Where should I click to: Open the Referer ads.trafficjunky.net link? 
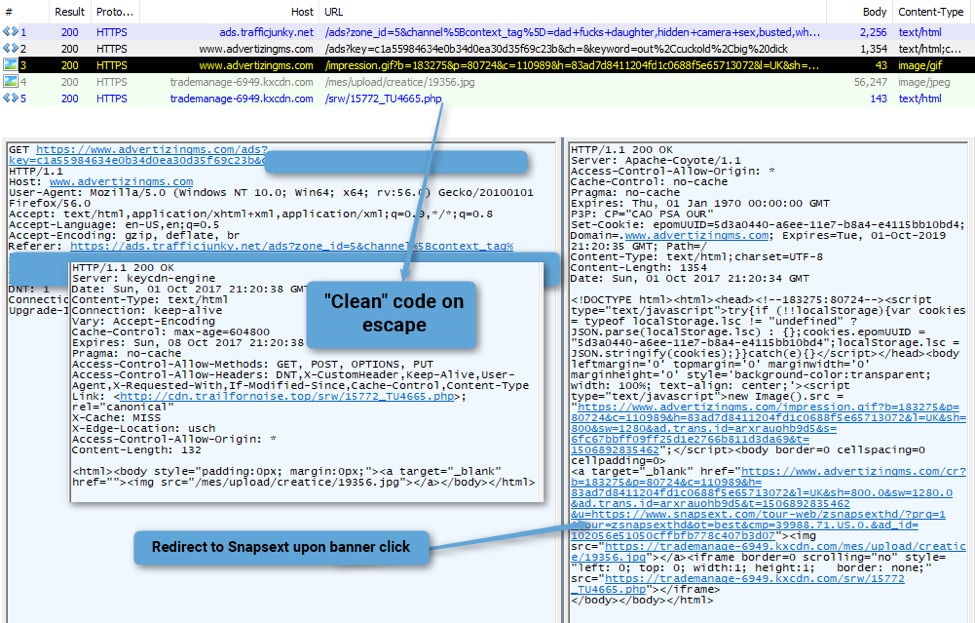click(x=292, y=246)
